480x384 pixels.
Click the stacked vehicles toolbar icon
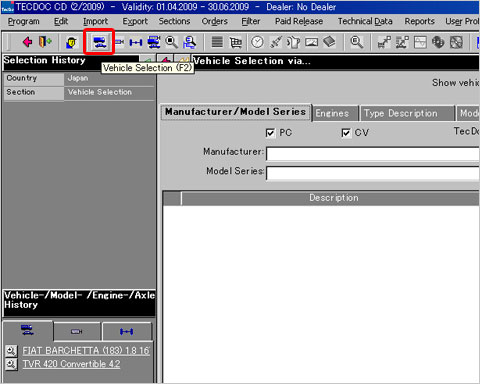pyautogui.click(x=154, y=42)
